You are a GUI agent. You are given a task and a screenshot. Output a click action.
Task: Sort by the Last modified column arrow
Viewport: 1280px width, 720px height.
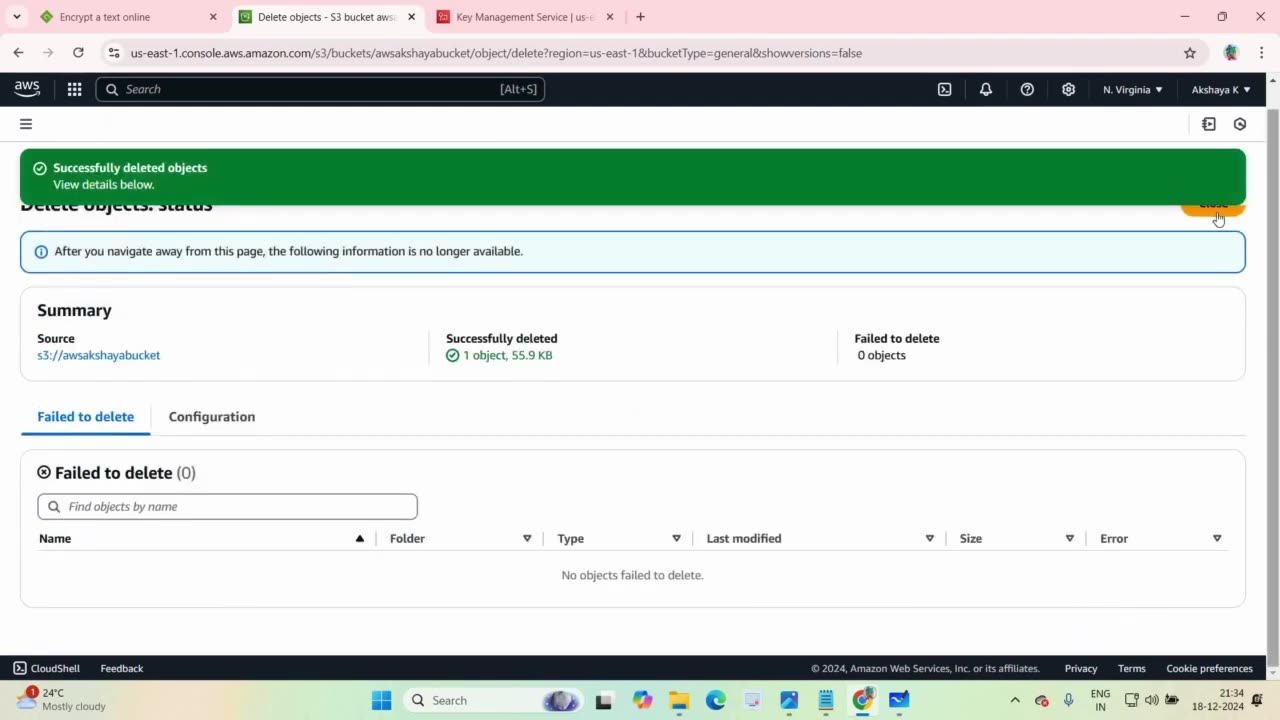click(929, 538)
